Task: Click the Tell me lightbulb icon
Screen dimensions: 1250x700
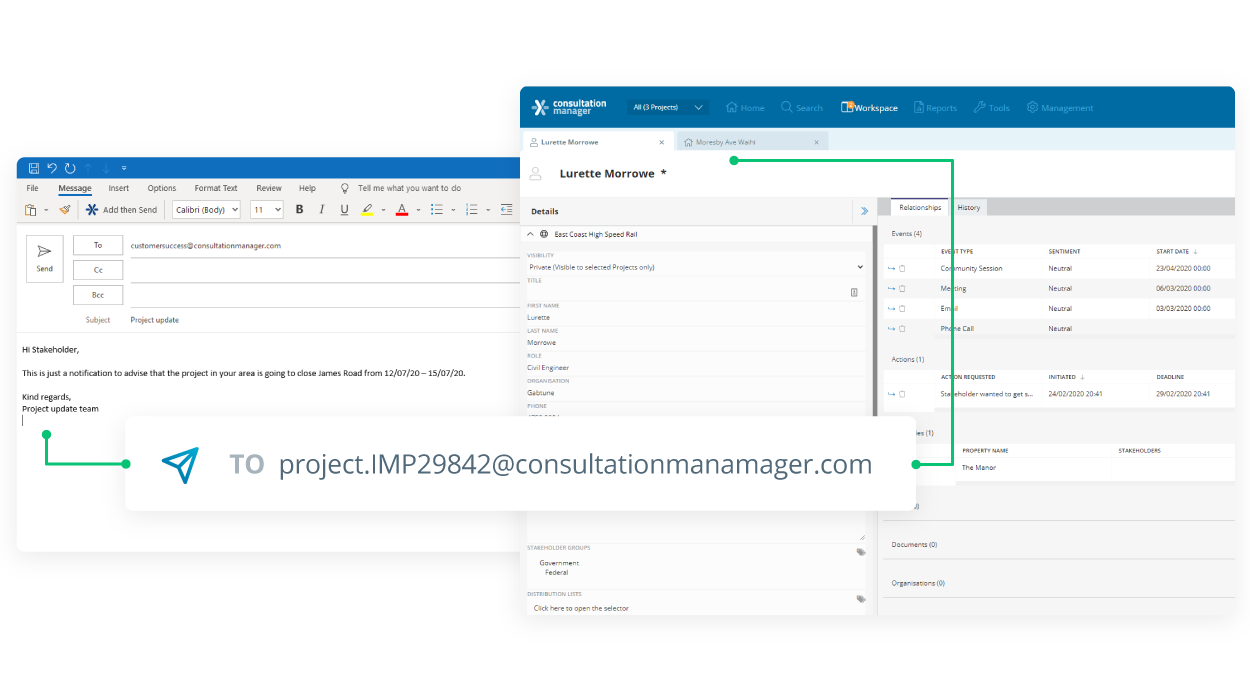Action: click(345, 188)
